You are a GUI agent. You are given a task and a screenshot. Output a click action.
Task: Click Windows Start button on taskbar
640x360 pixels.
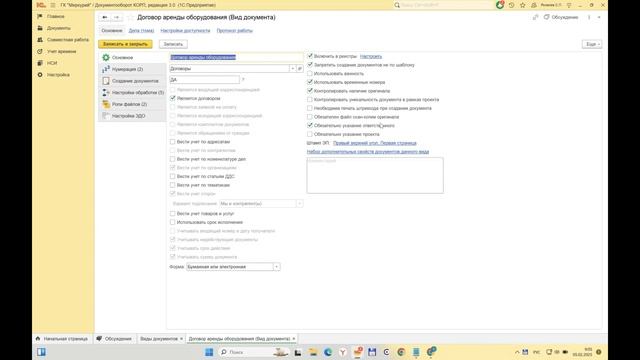click(x=209, y=352)
